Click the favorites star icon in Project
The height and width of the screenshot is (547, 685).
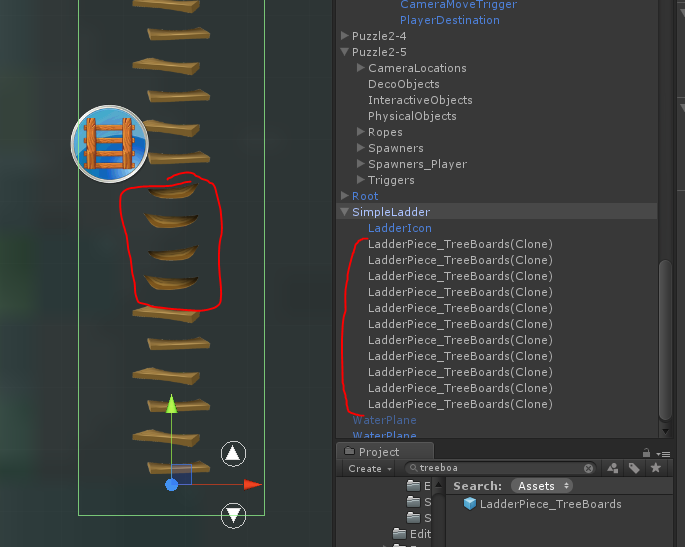(x=656, y=468)
